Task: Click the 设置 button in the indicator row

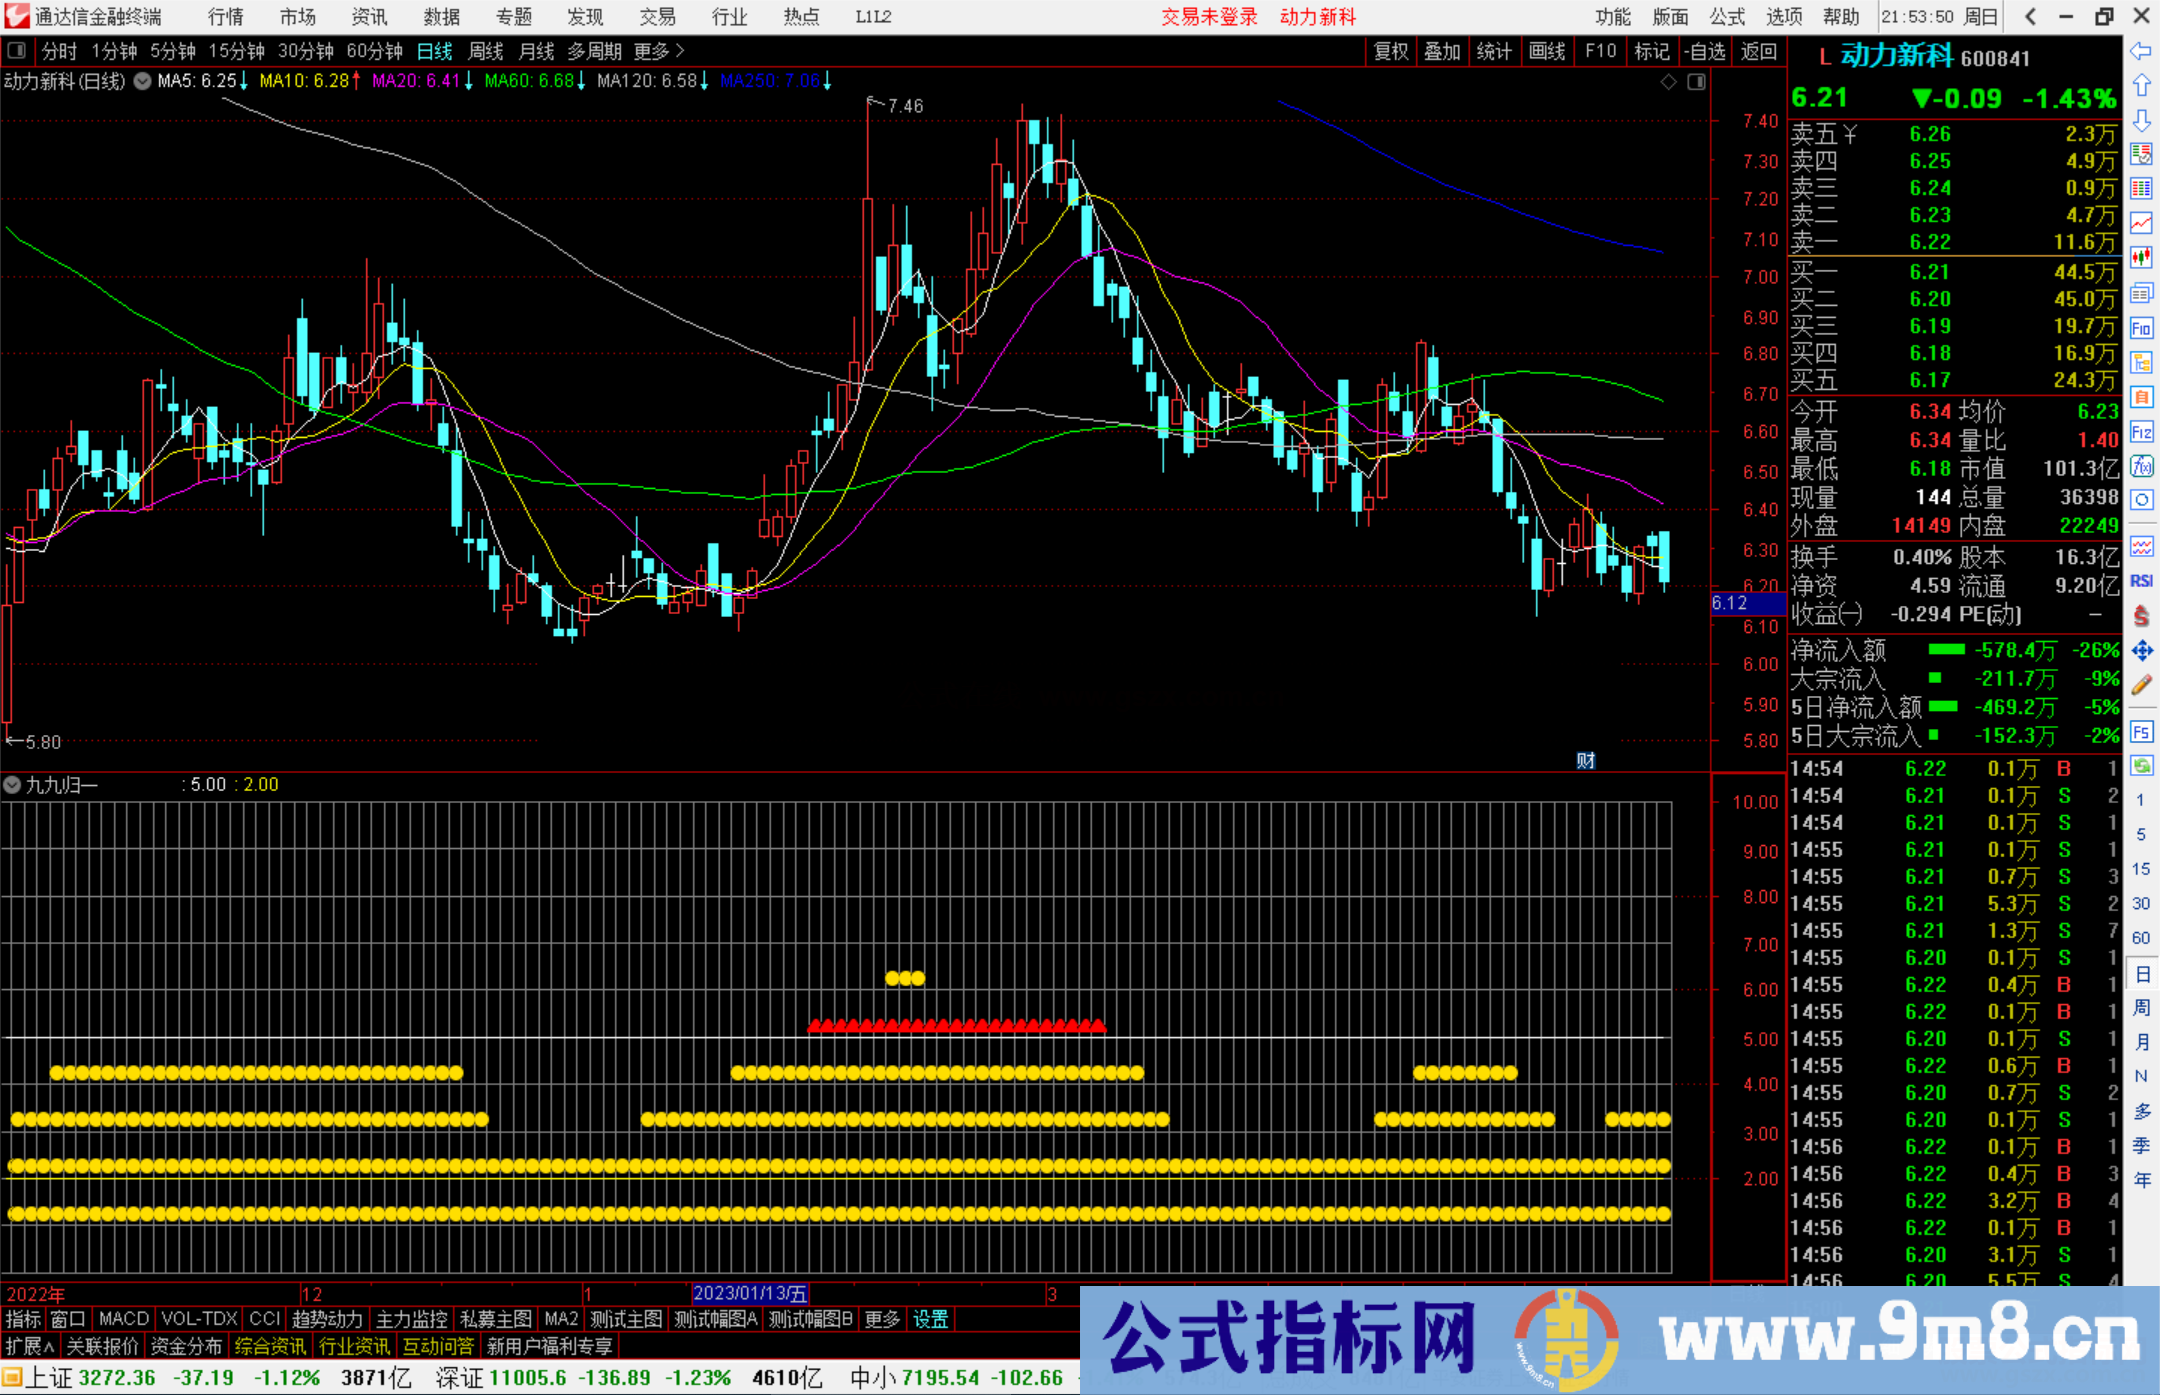Action: point(930,1319)
